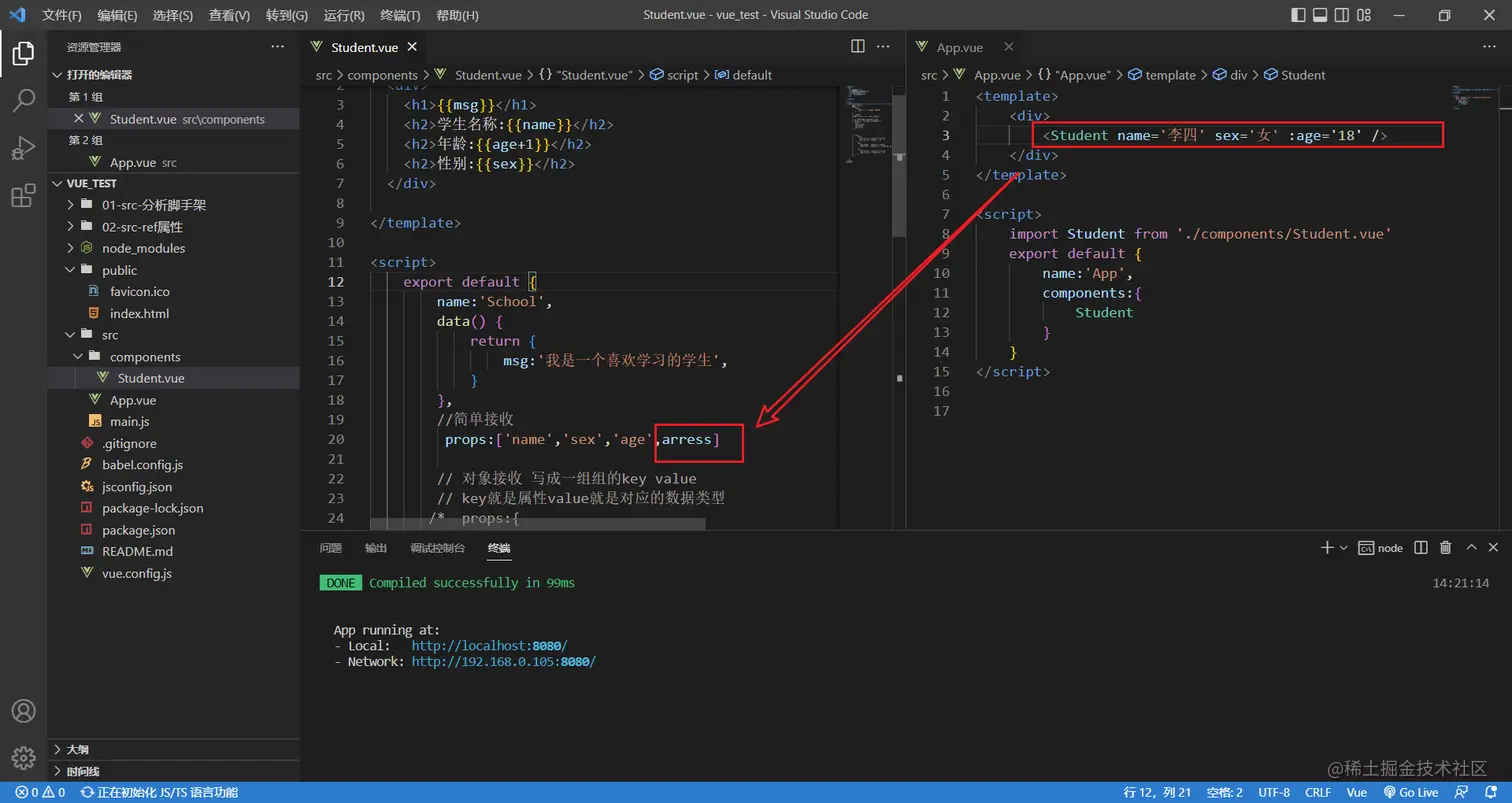Click horizontal scrollbar in Student.vue editor
This screenshot has width=1512, height=803.
click(x=537, y=523)
